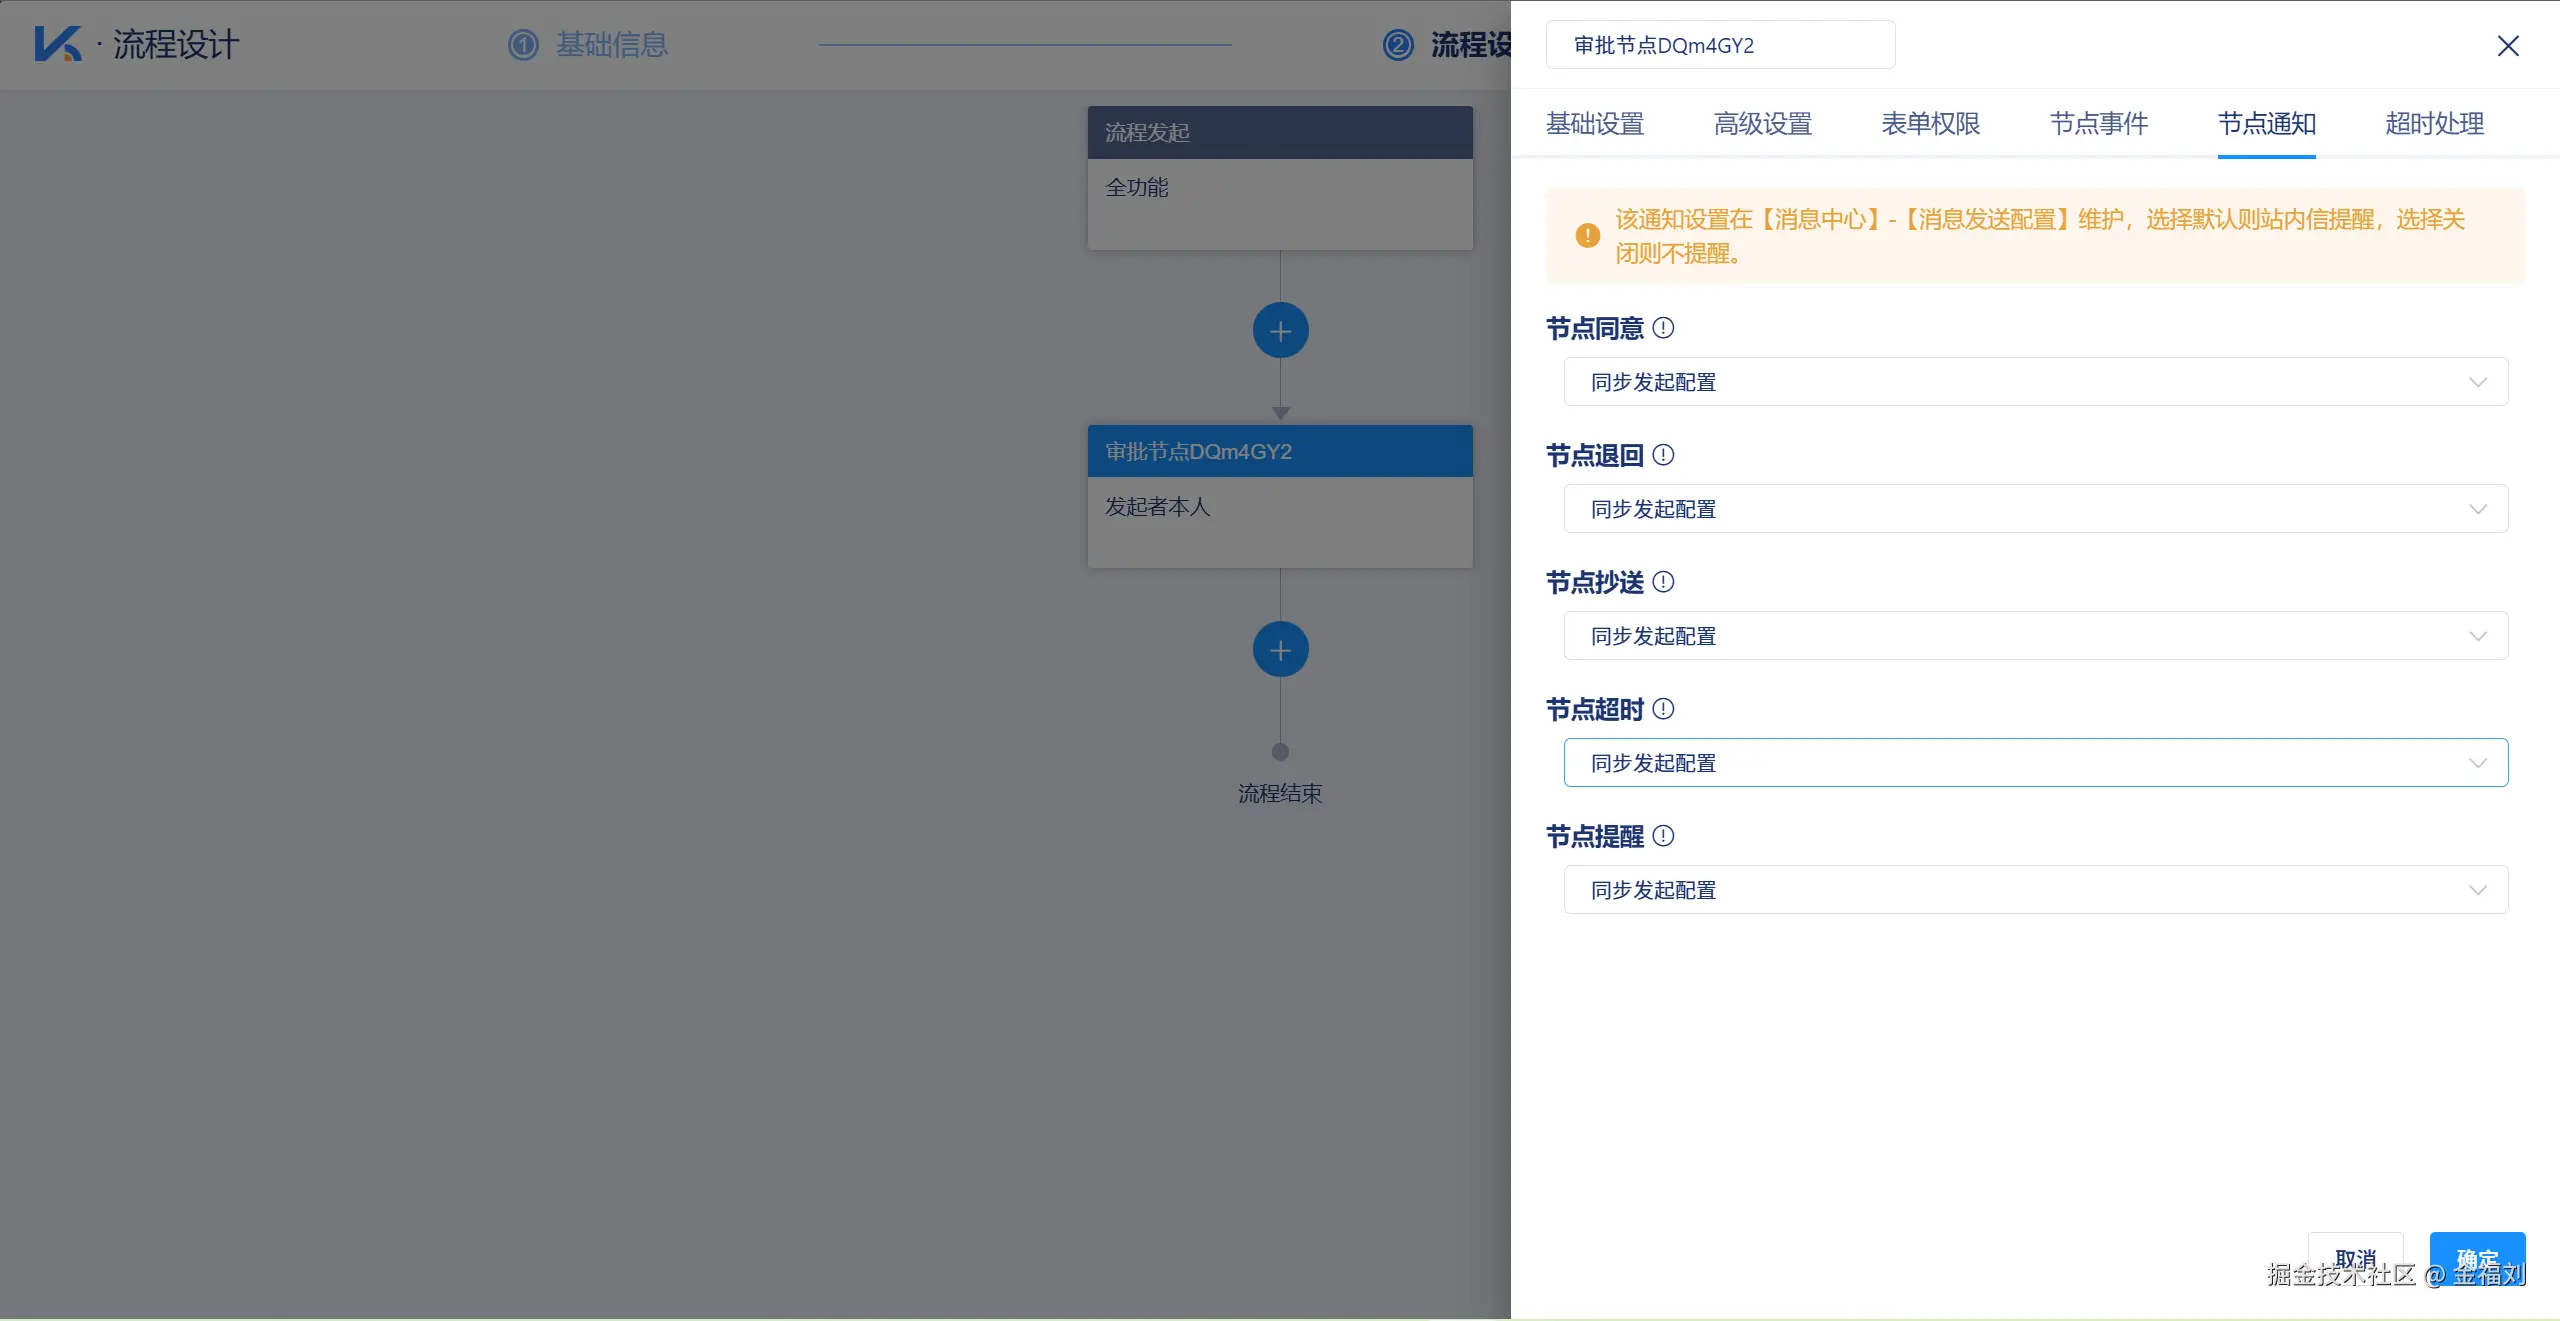
Task: Switch to 超时处理 tab
Action: coord(2434,124)
